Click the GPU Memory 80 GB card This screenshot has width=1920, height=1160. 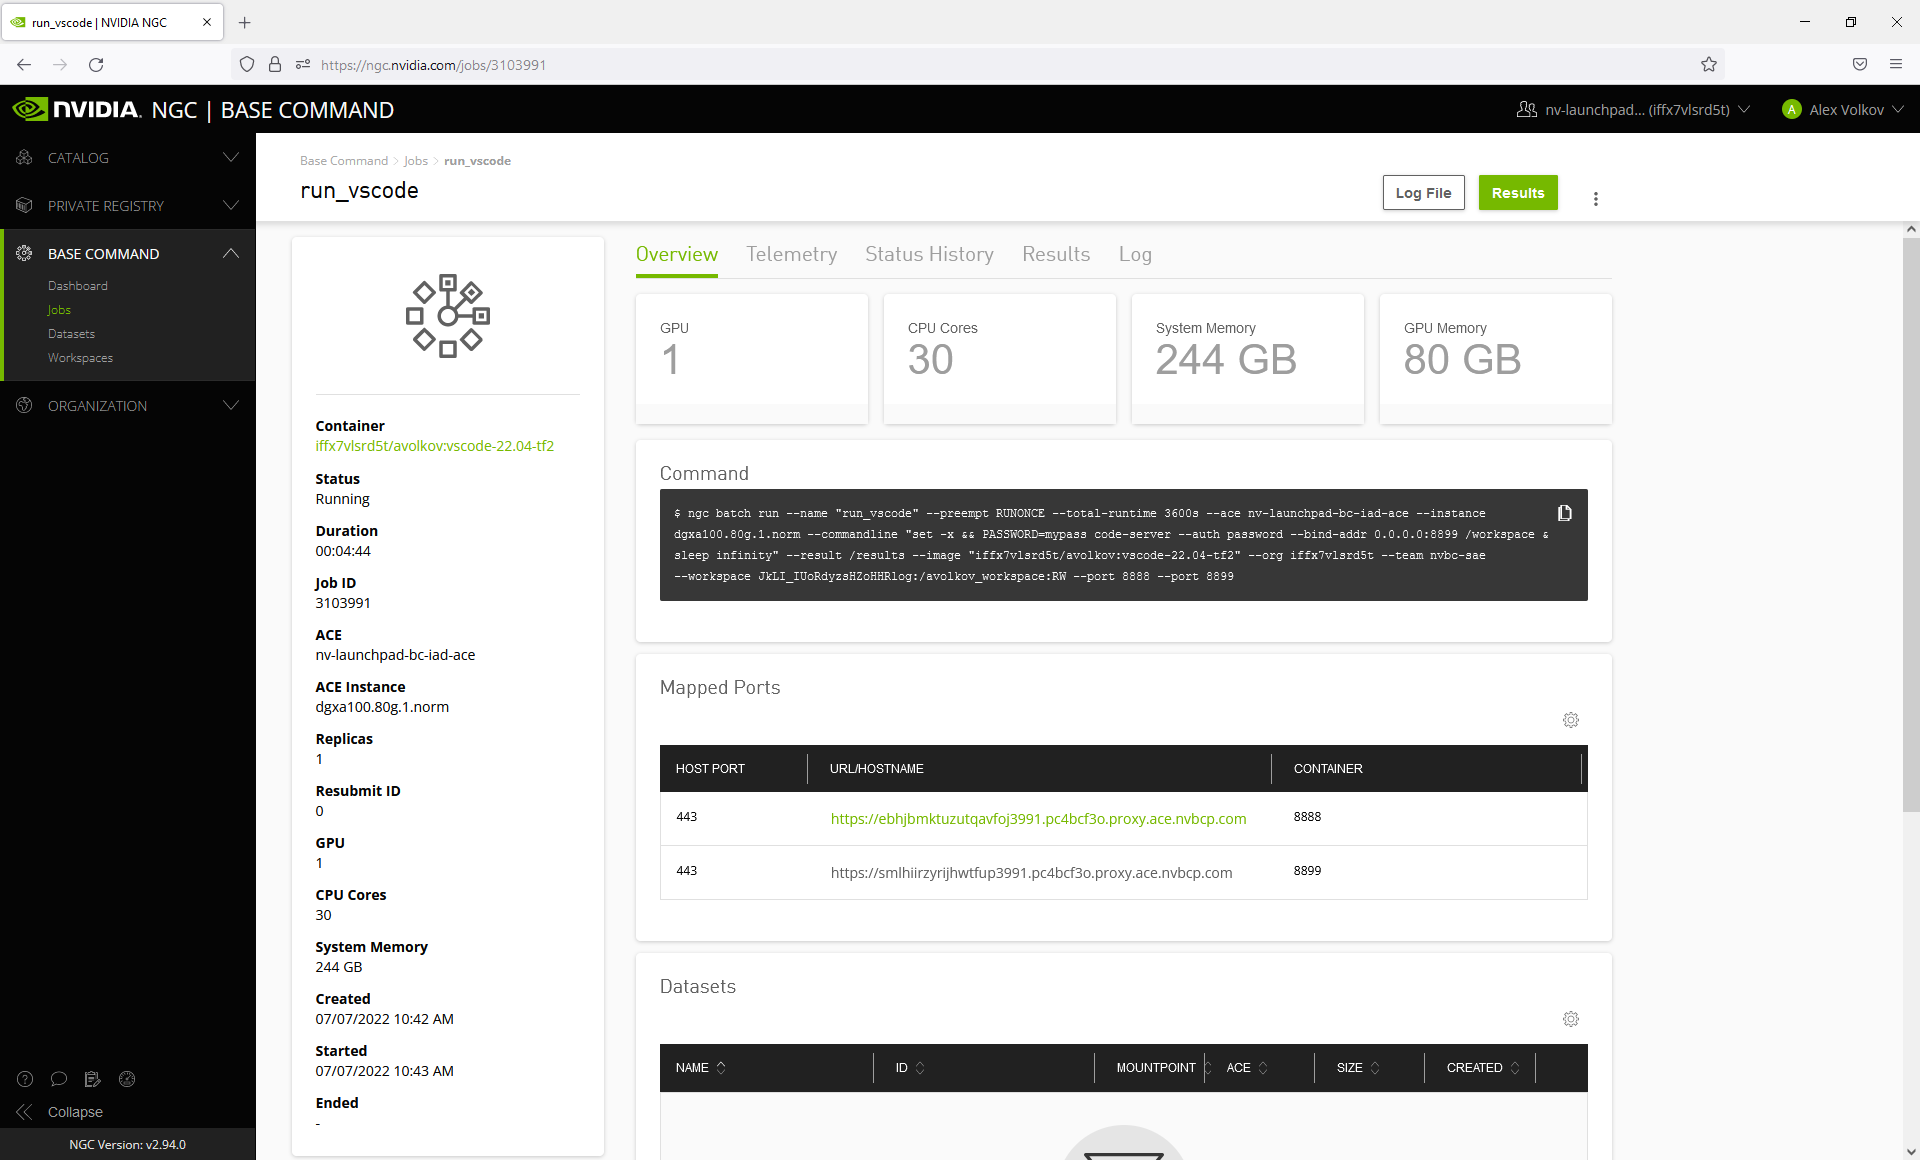(x=1495, y=358)
